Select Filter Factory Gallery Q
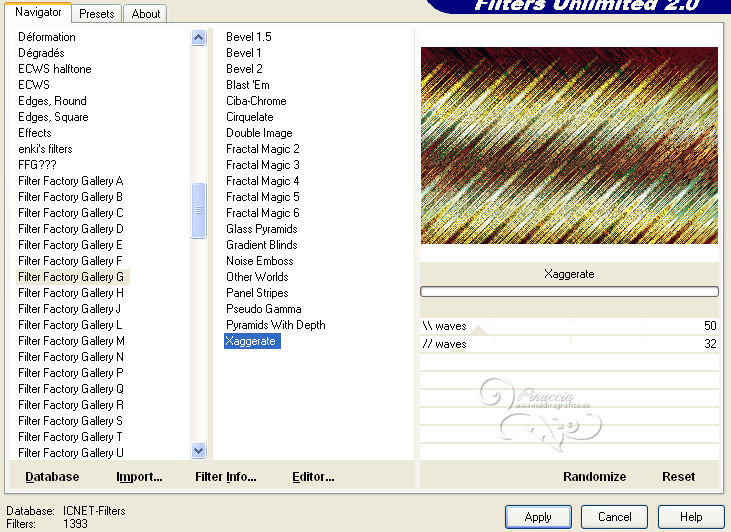Viewport: 731px width, 532px height. pyautogui.click(x=70, y=389)
